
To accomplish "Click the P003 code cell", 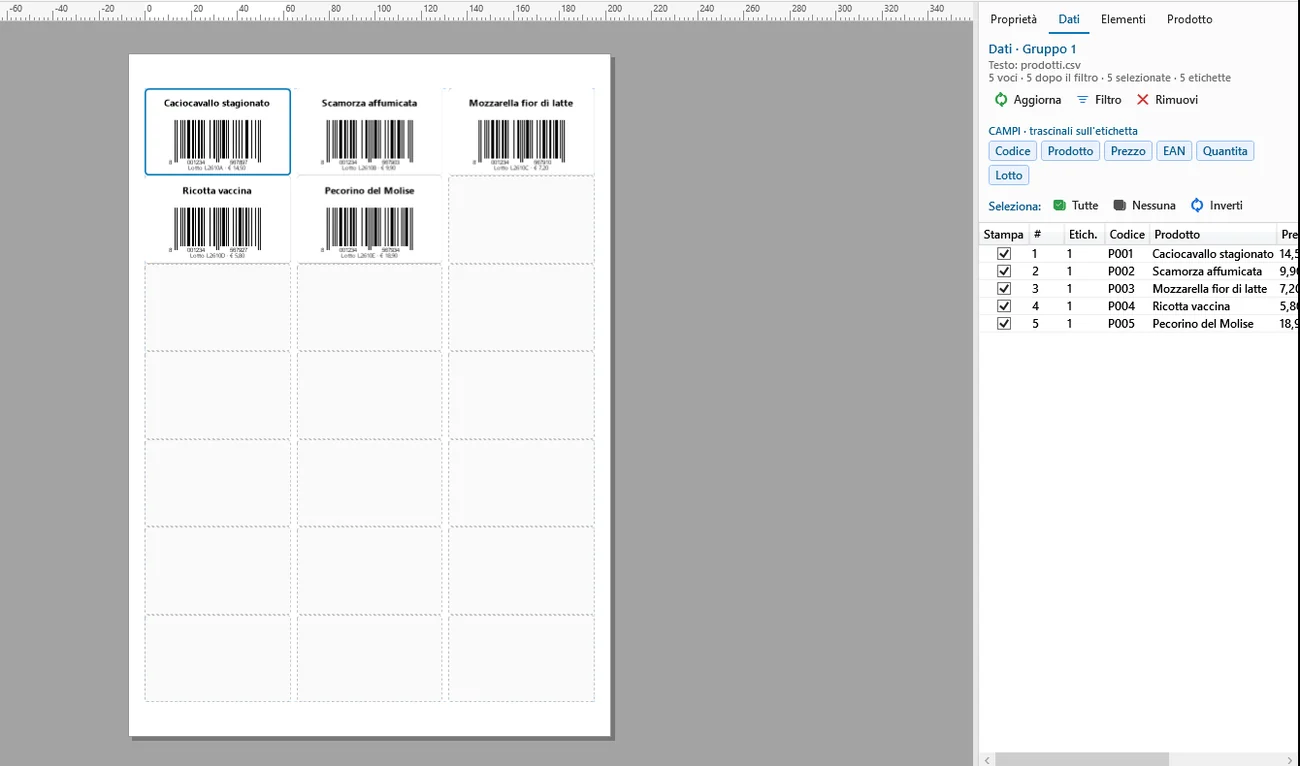I will (1121, 289).
